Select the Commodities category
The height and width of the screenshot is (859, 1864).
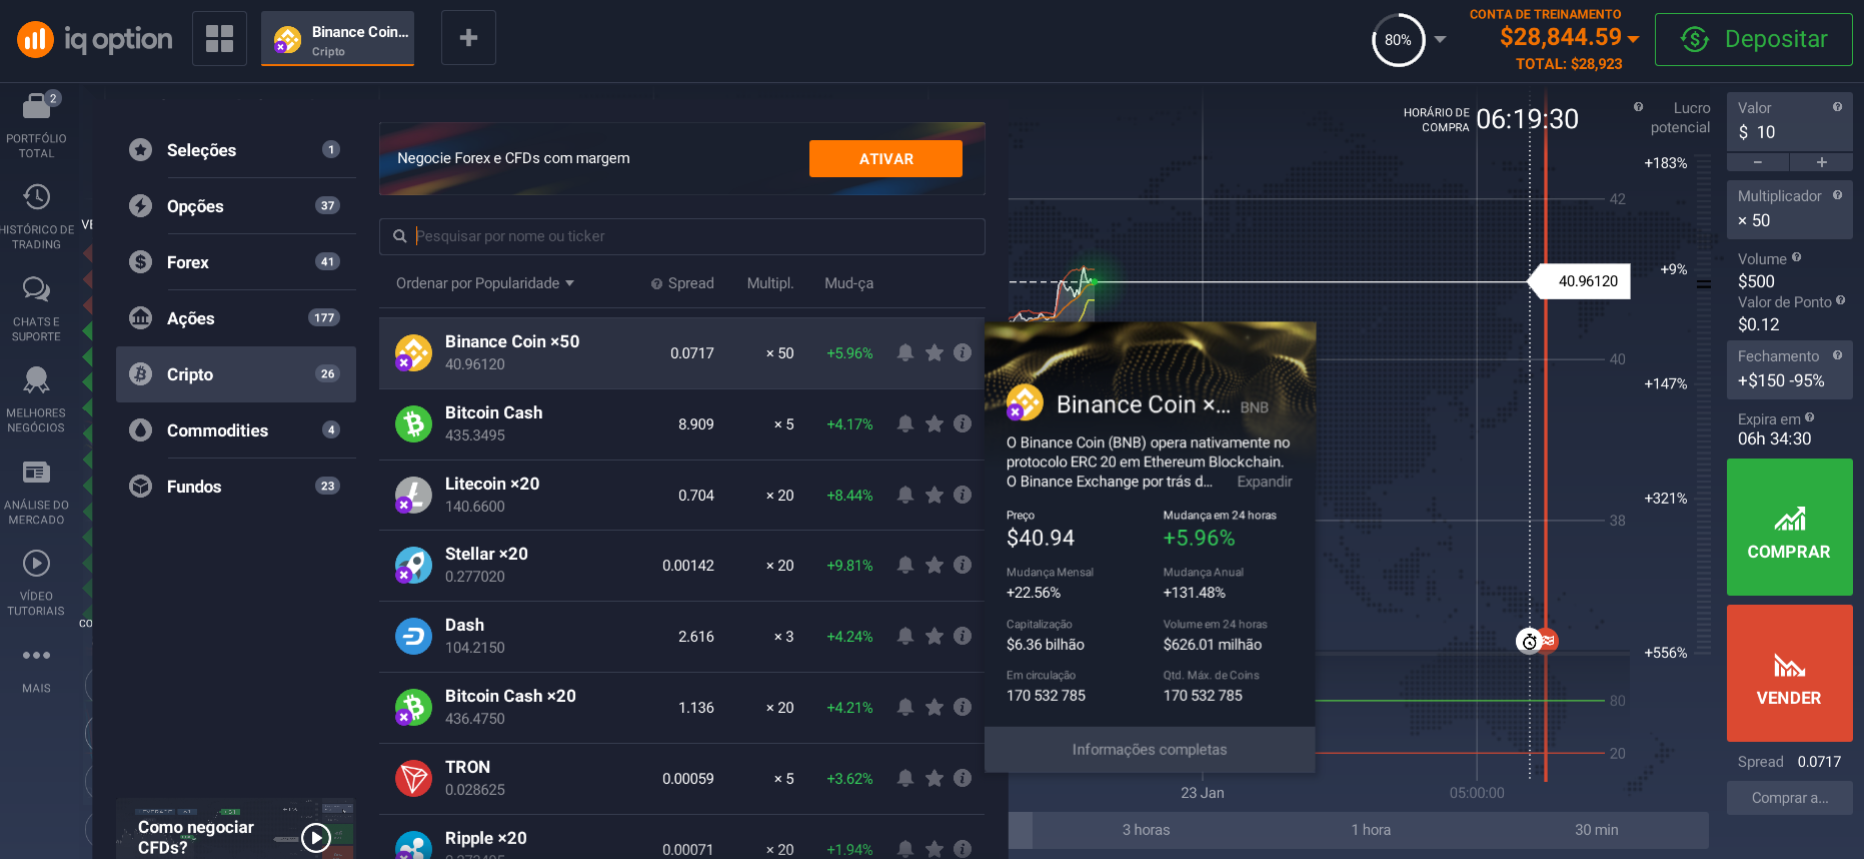236,430
